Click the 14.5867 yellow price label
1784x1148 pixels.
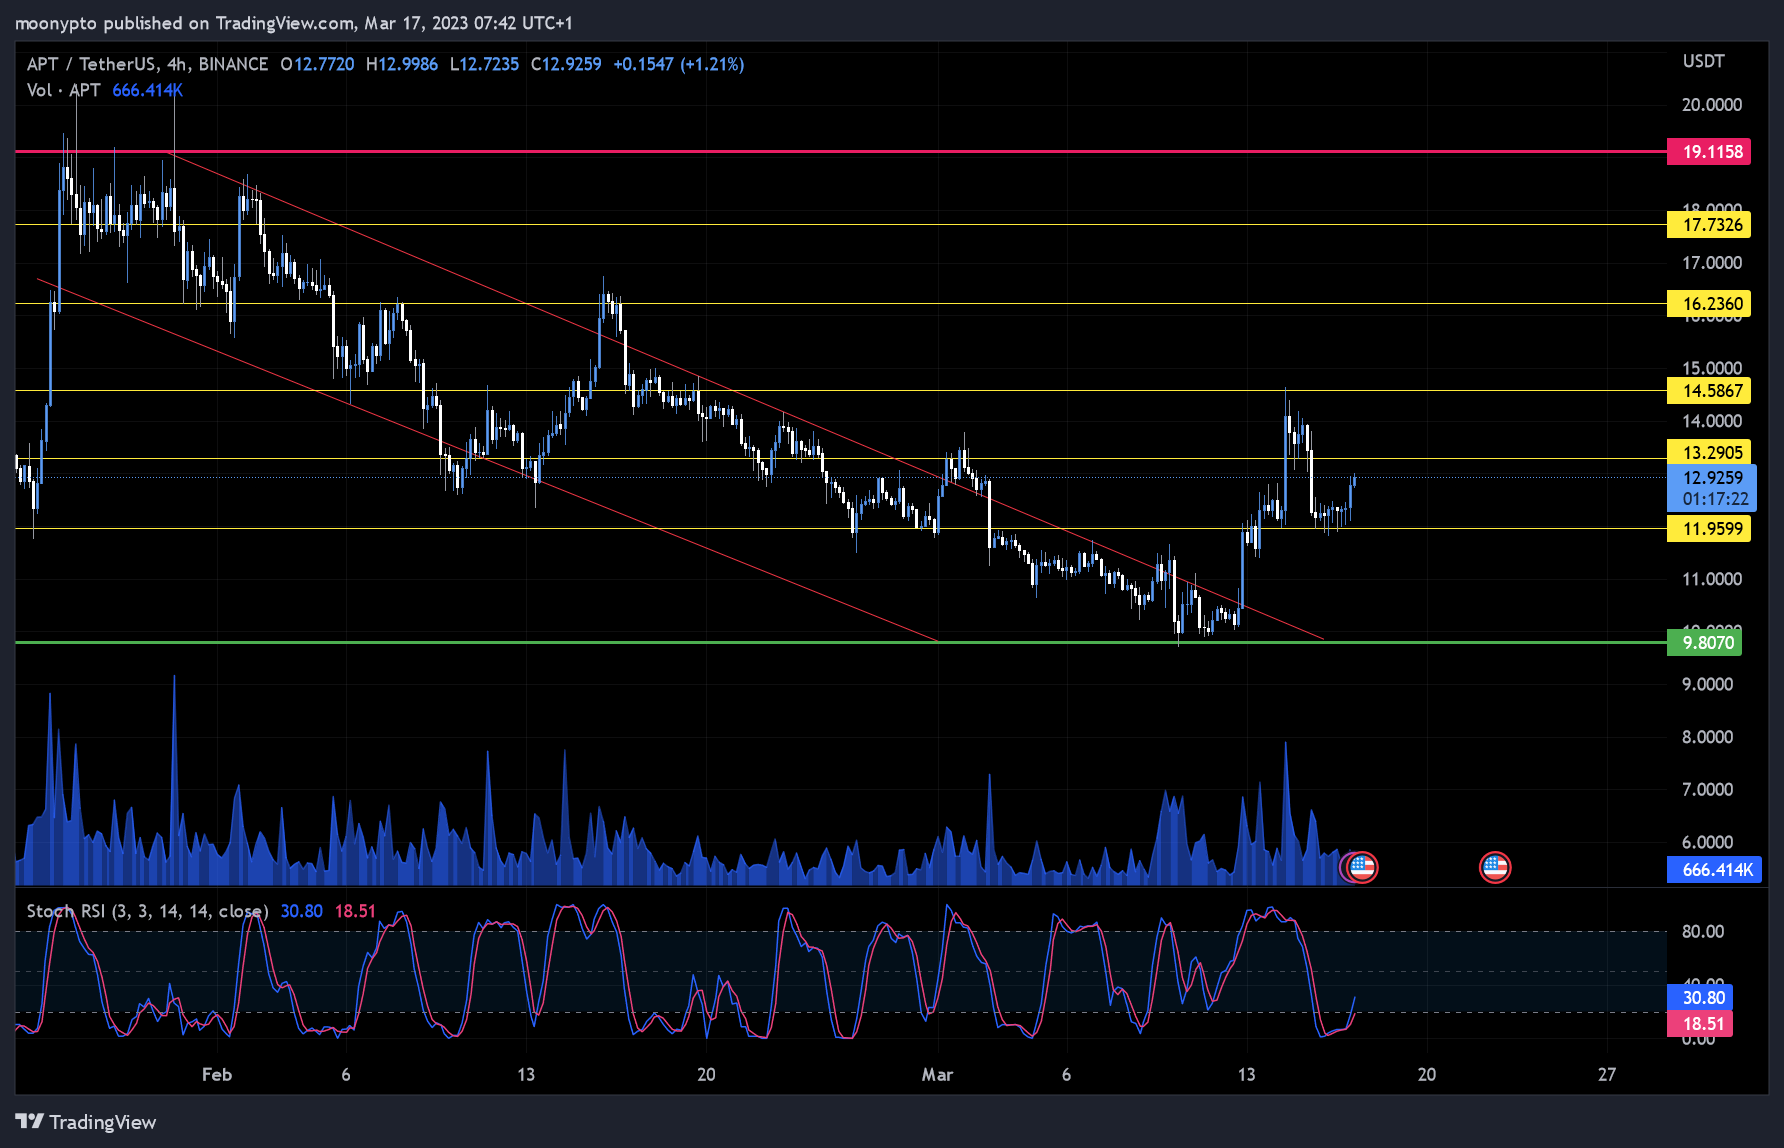point(1709,391)
